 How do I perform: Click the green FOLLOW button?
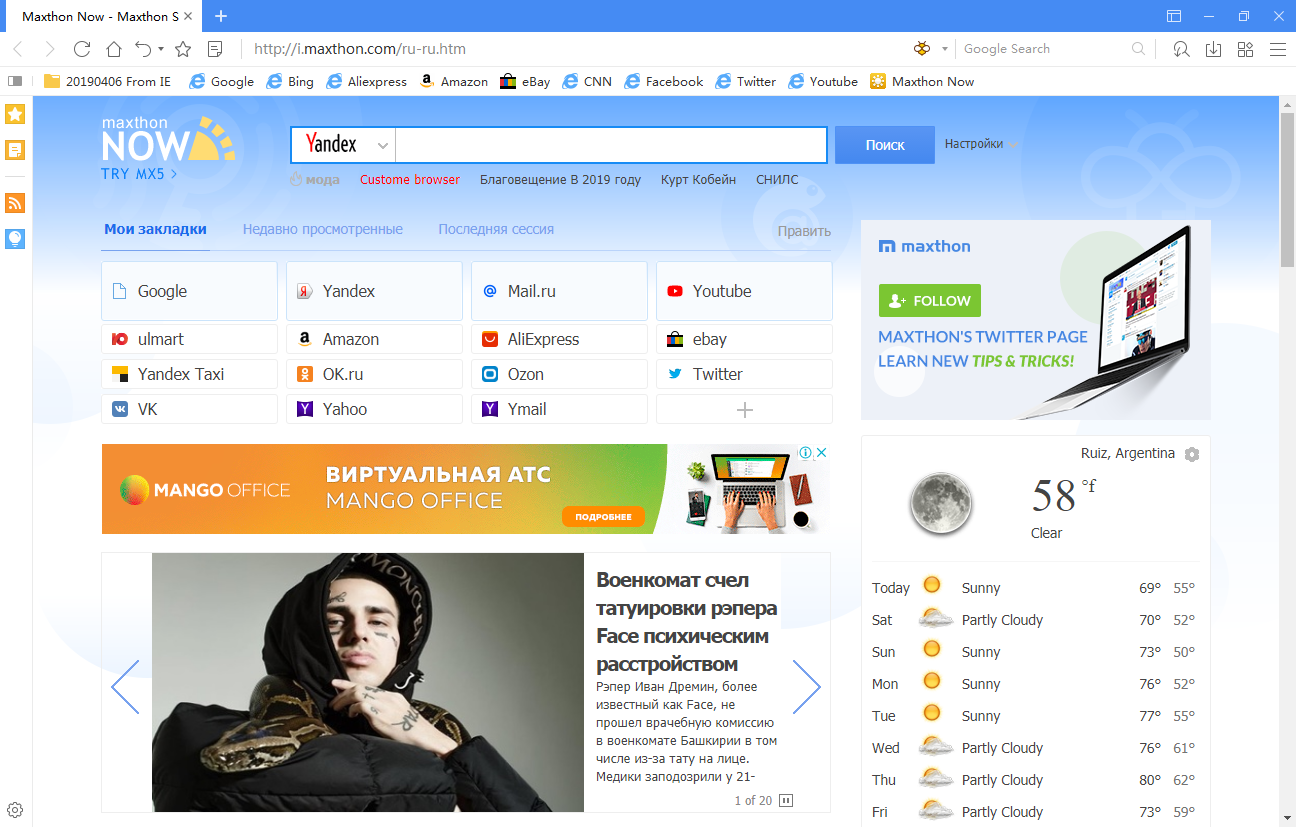930,300
